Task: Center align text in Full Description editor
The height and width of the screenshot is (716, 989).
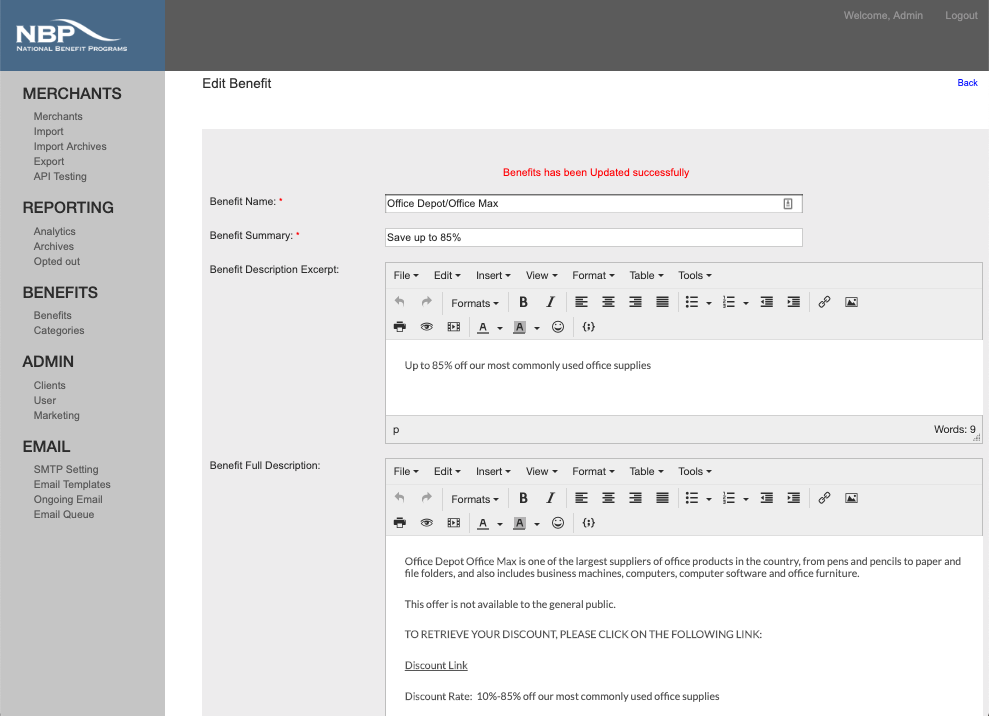Action: 608,498
